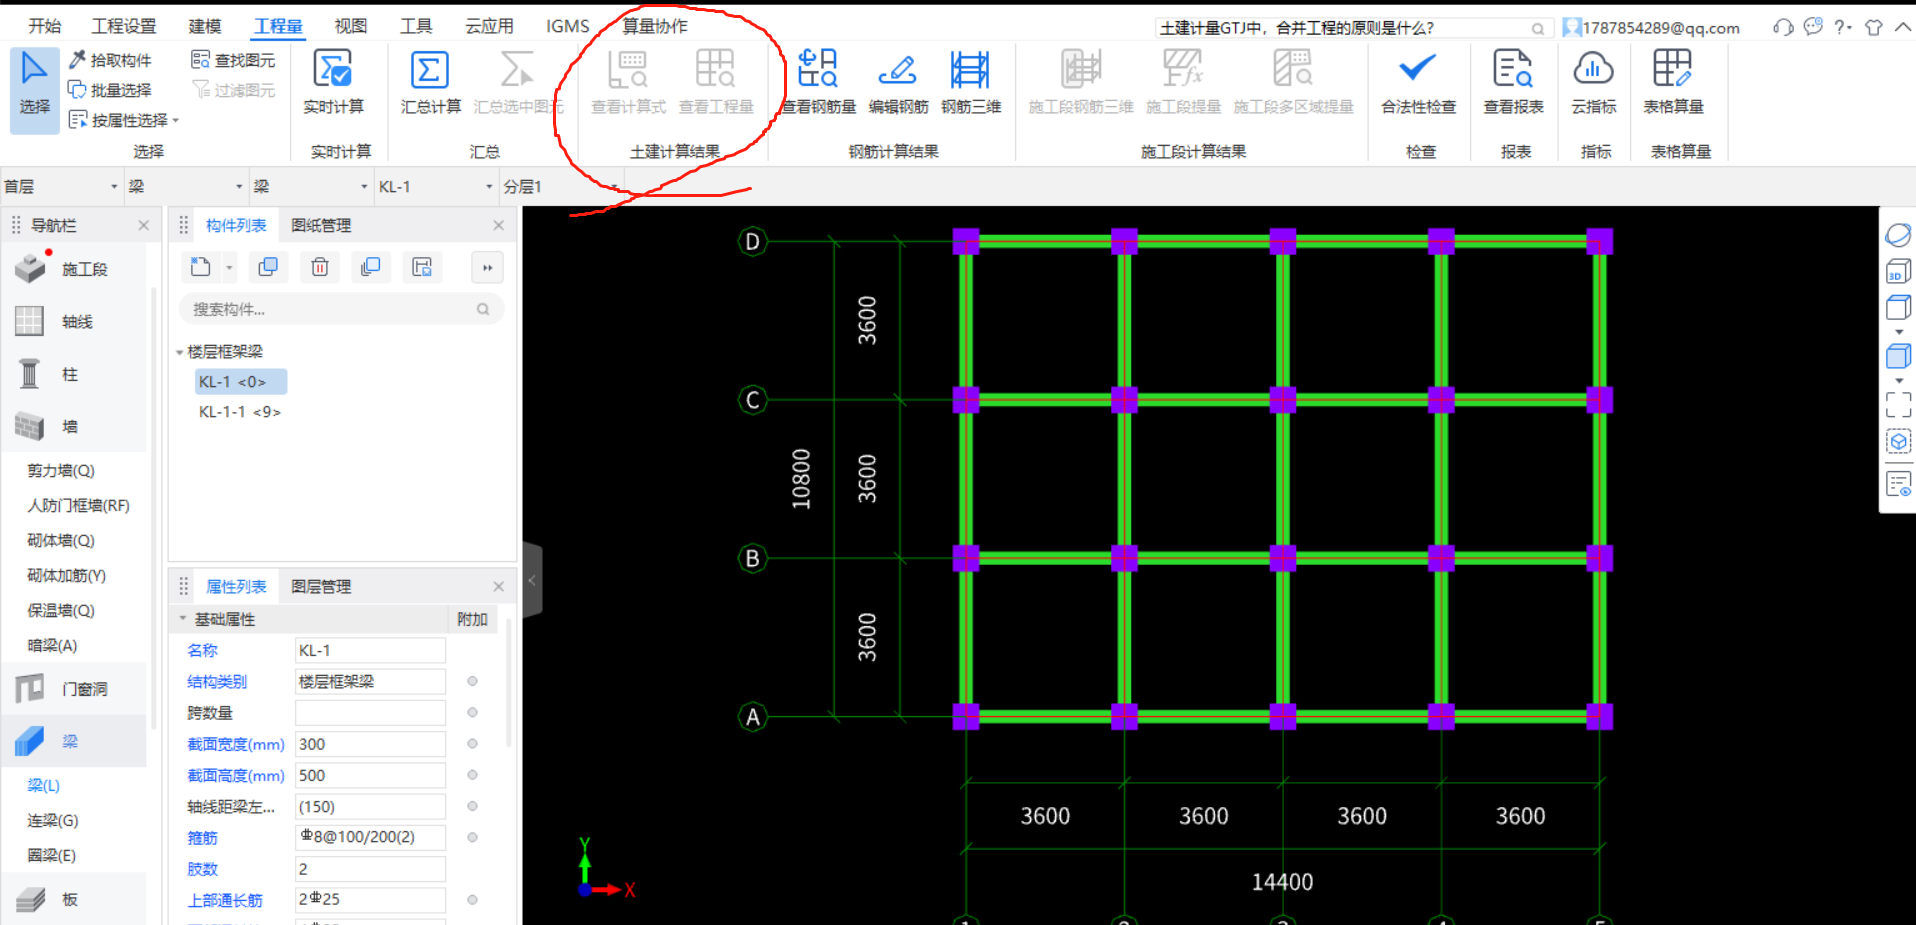Select 连梁(G) item
Viewport: 1916px width, 925px height.
[x=53, y=820]
